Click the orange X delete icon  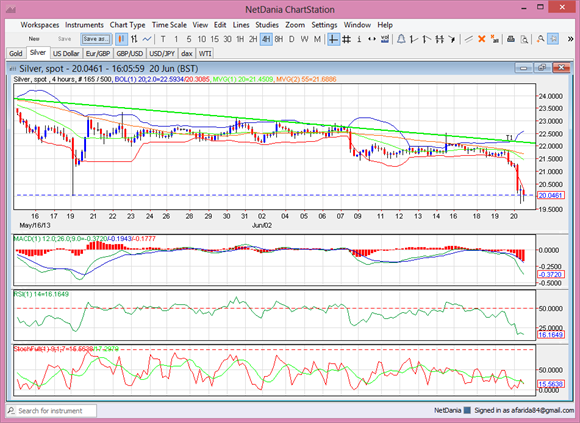click(482, 39)
